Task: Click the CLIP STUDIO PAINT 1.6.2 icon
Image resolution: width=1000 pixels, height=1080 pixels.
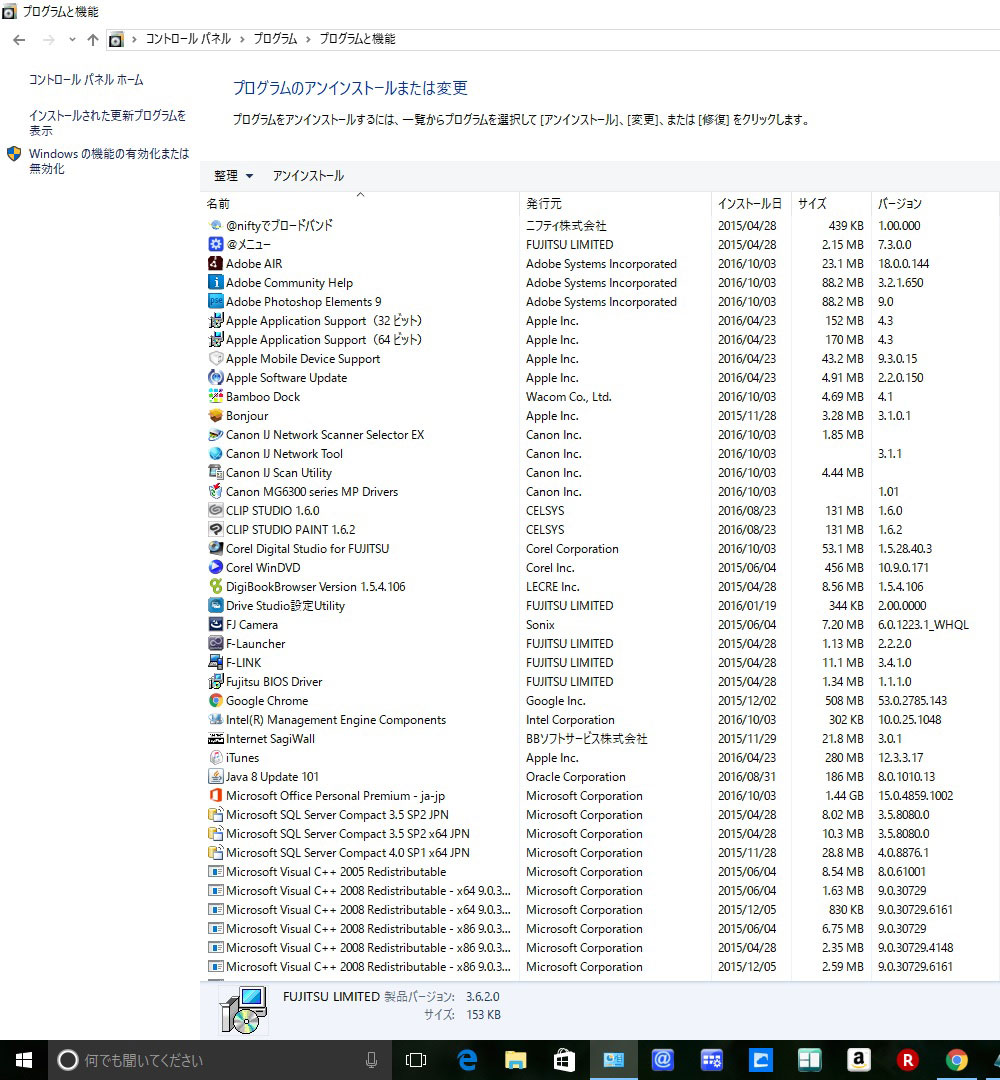Action: coord(216,529)
